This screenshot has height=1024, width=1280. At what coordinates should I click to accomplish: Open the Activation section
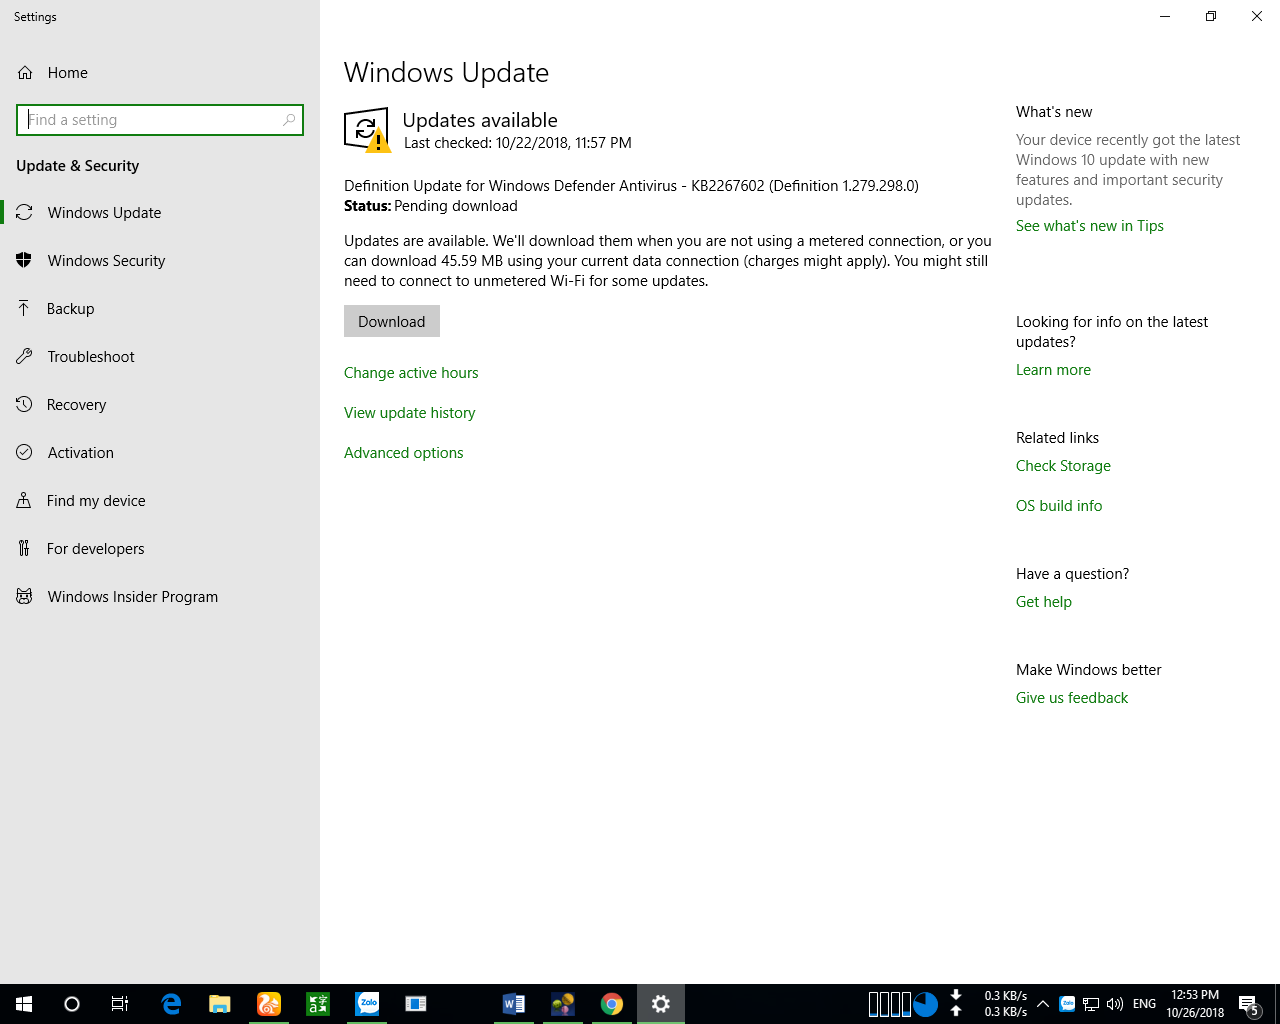coord(160,453)
